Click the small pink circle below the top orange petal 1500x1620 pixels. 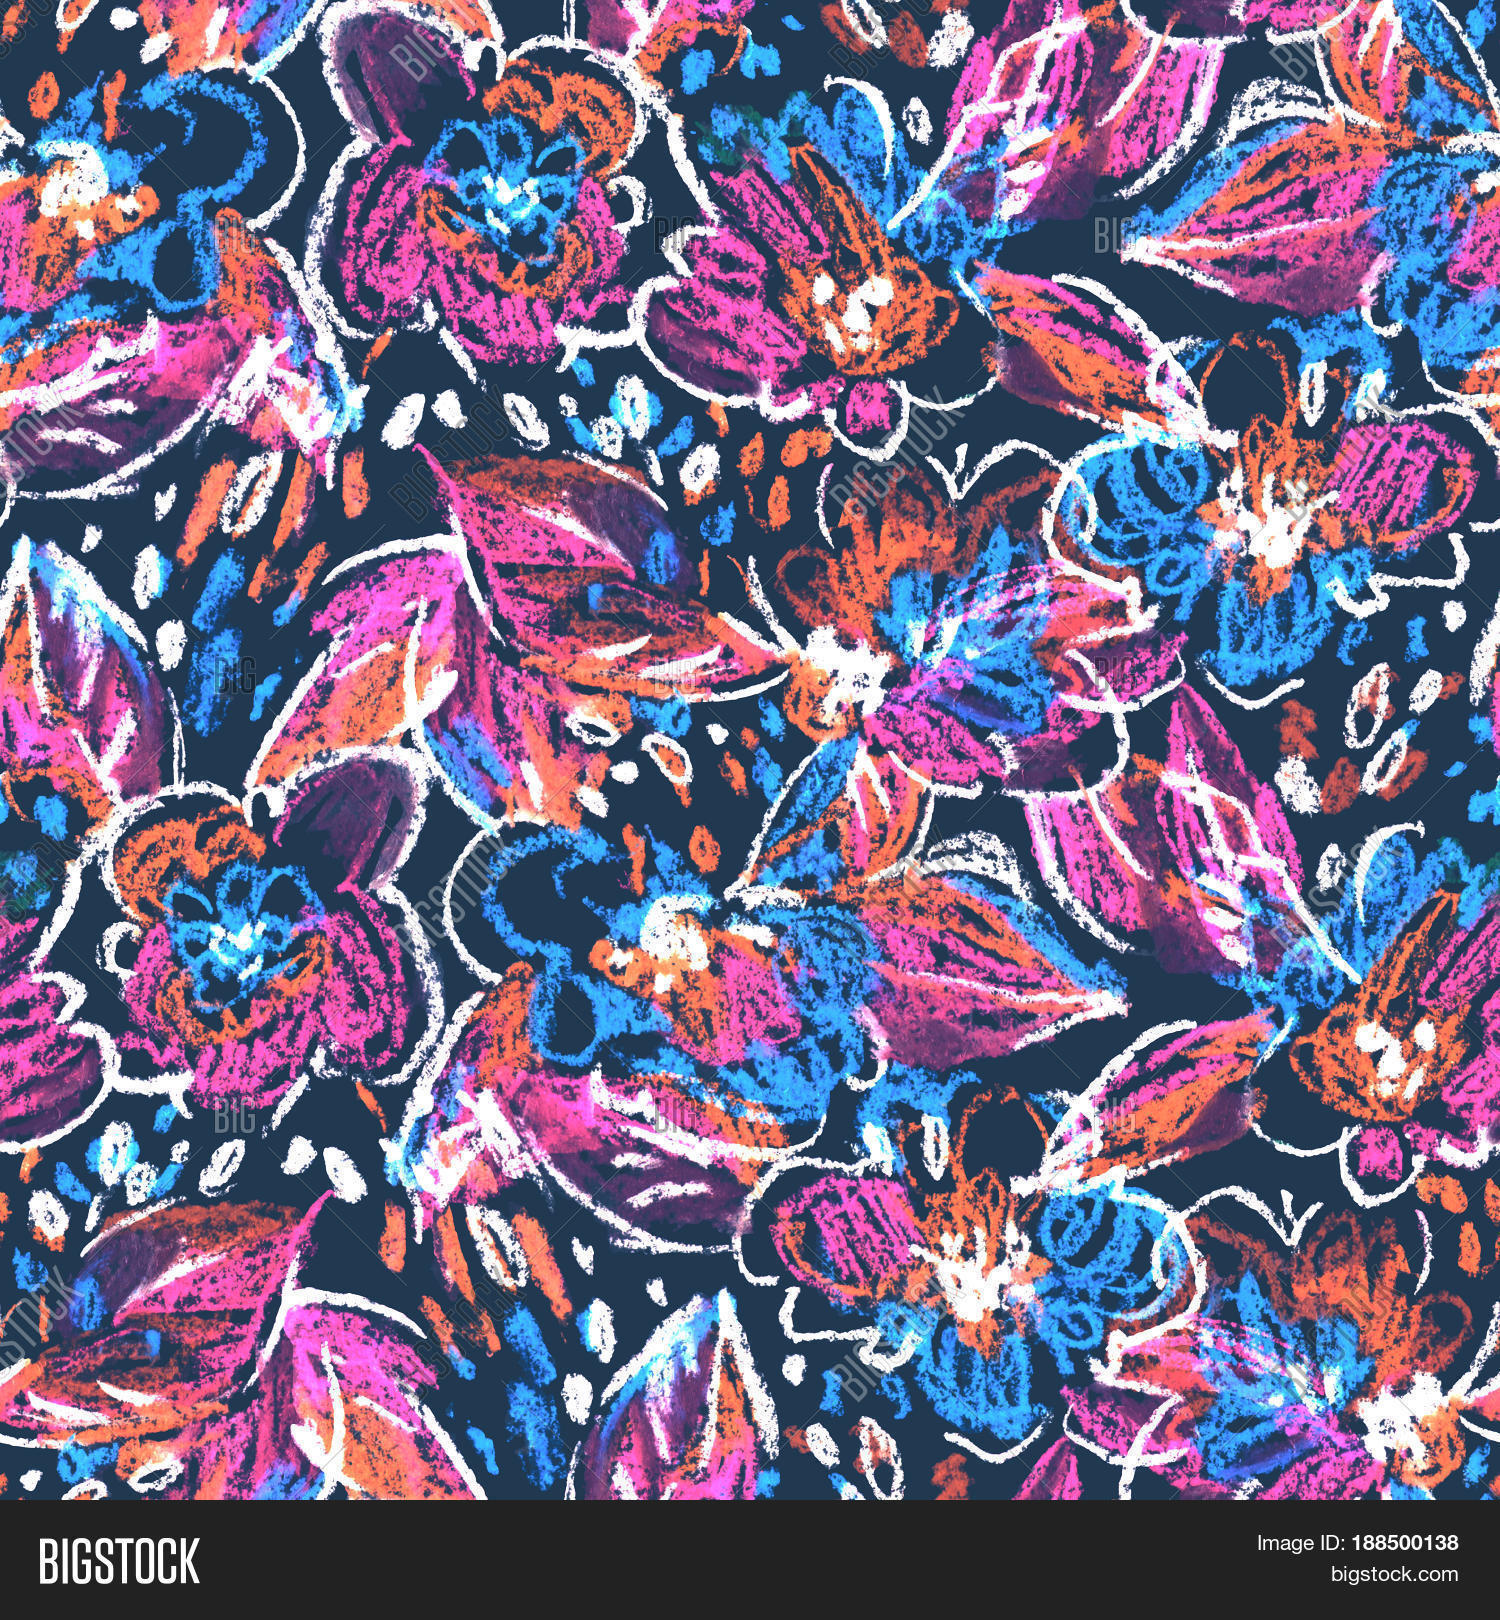(858, 412)
